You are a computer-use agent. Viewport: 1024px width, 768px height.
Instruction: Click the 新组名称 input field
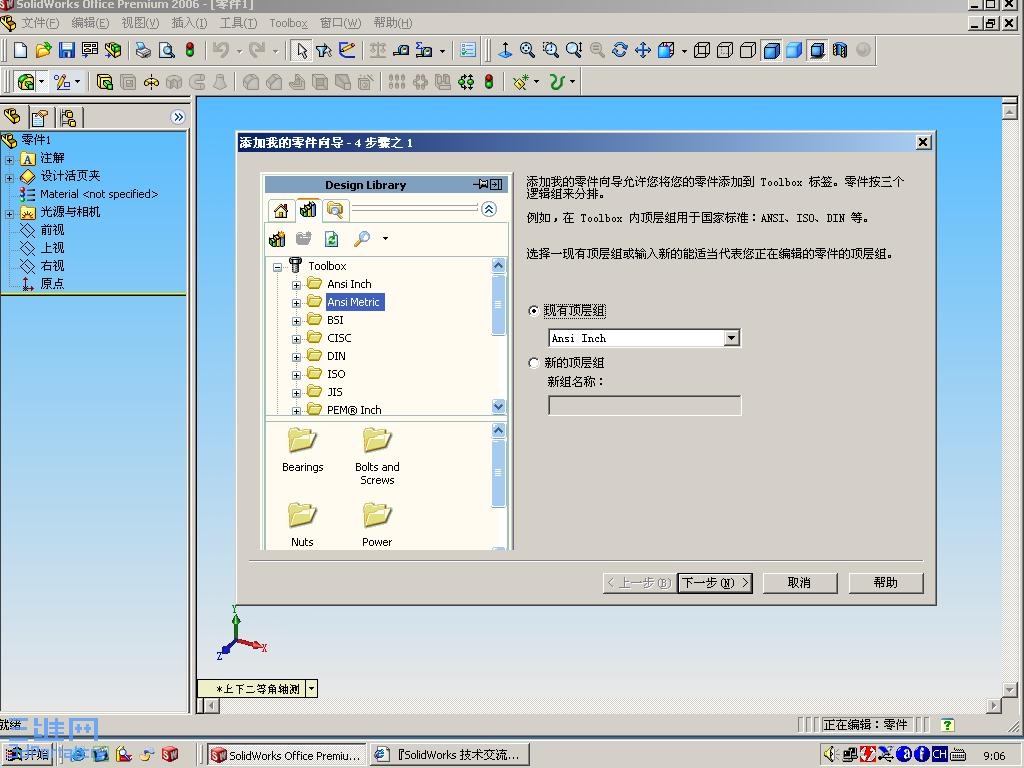(645, 406)
